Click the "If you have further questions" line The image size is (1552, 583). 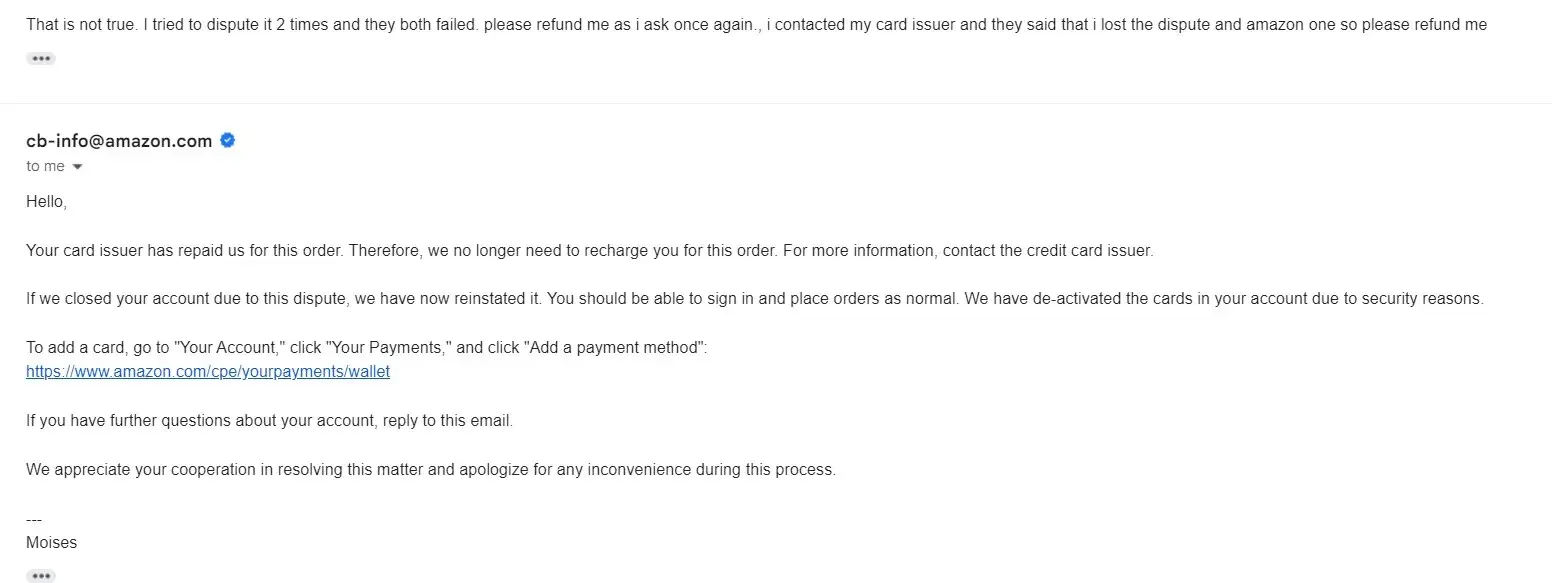[269, 421]
